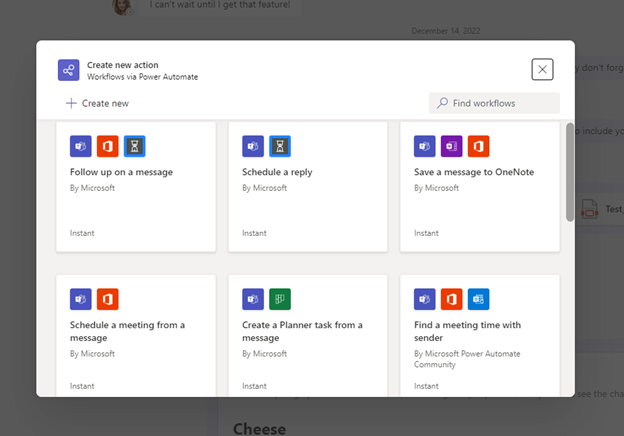Click By Microsoft text on Schedule a reply card
The width and height of the screenshot is (624, 436).
pos(264,188)
